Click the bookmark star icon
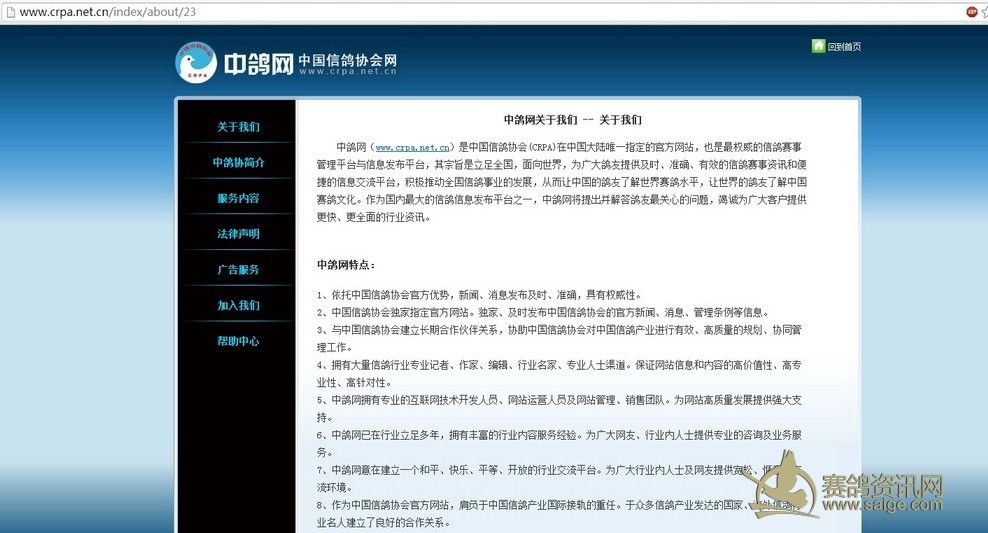The height and width of the screenshot is (533, 988). pos(984,12)
